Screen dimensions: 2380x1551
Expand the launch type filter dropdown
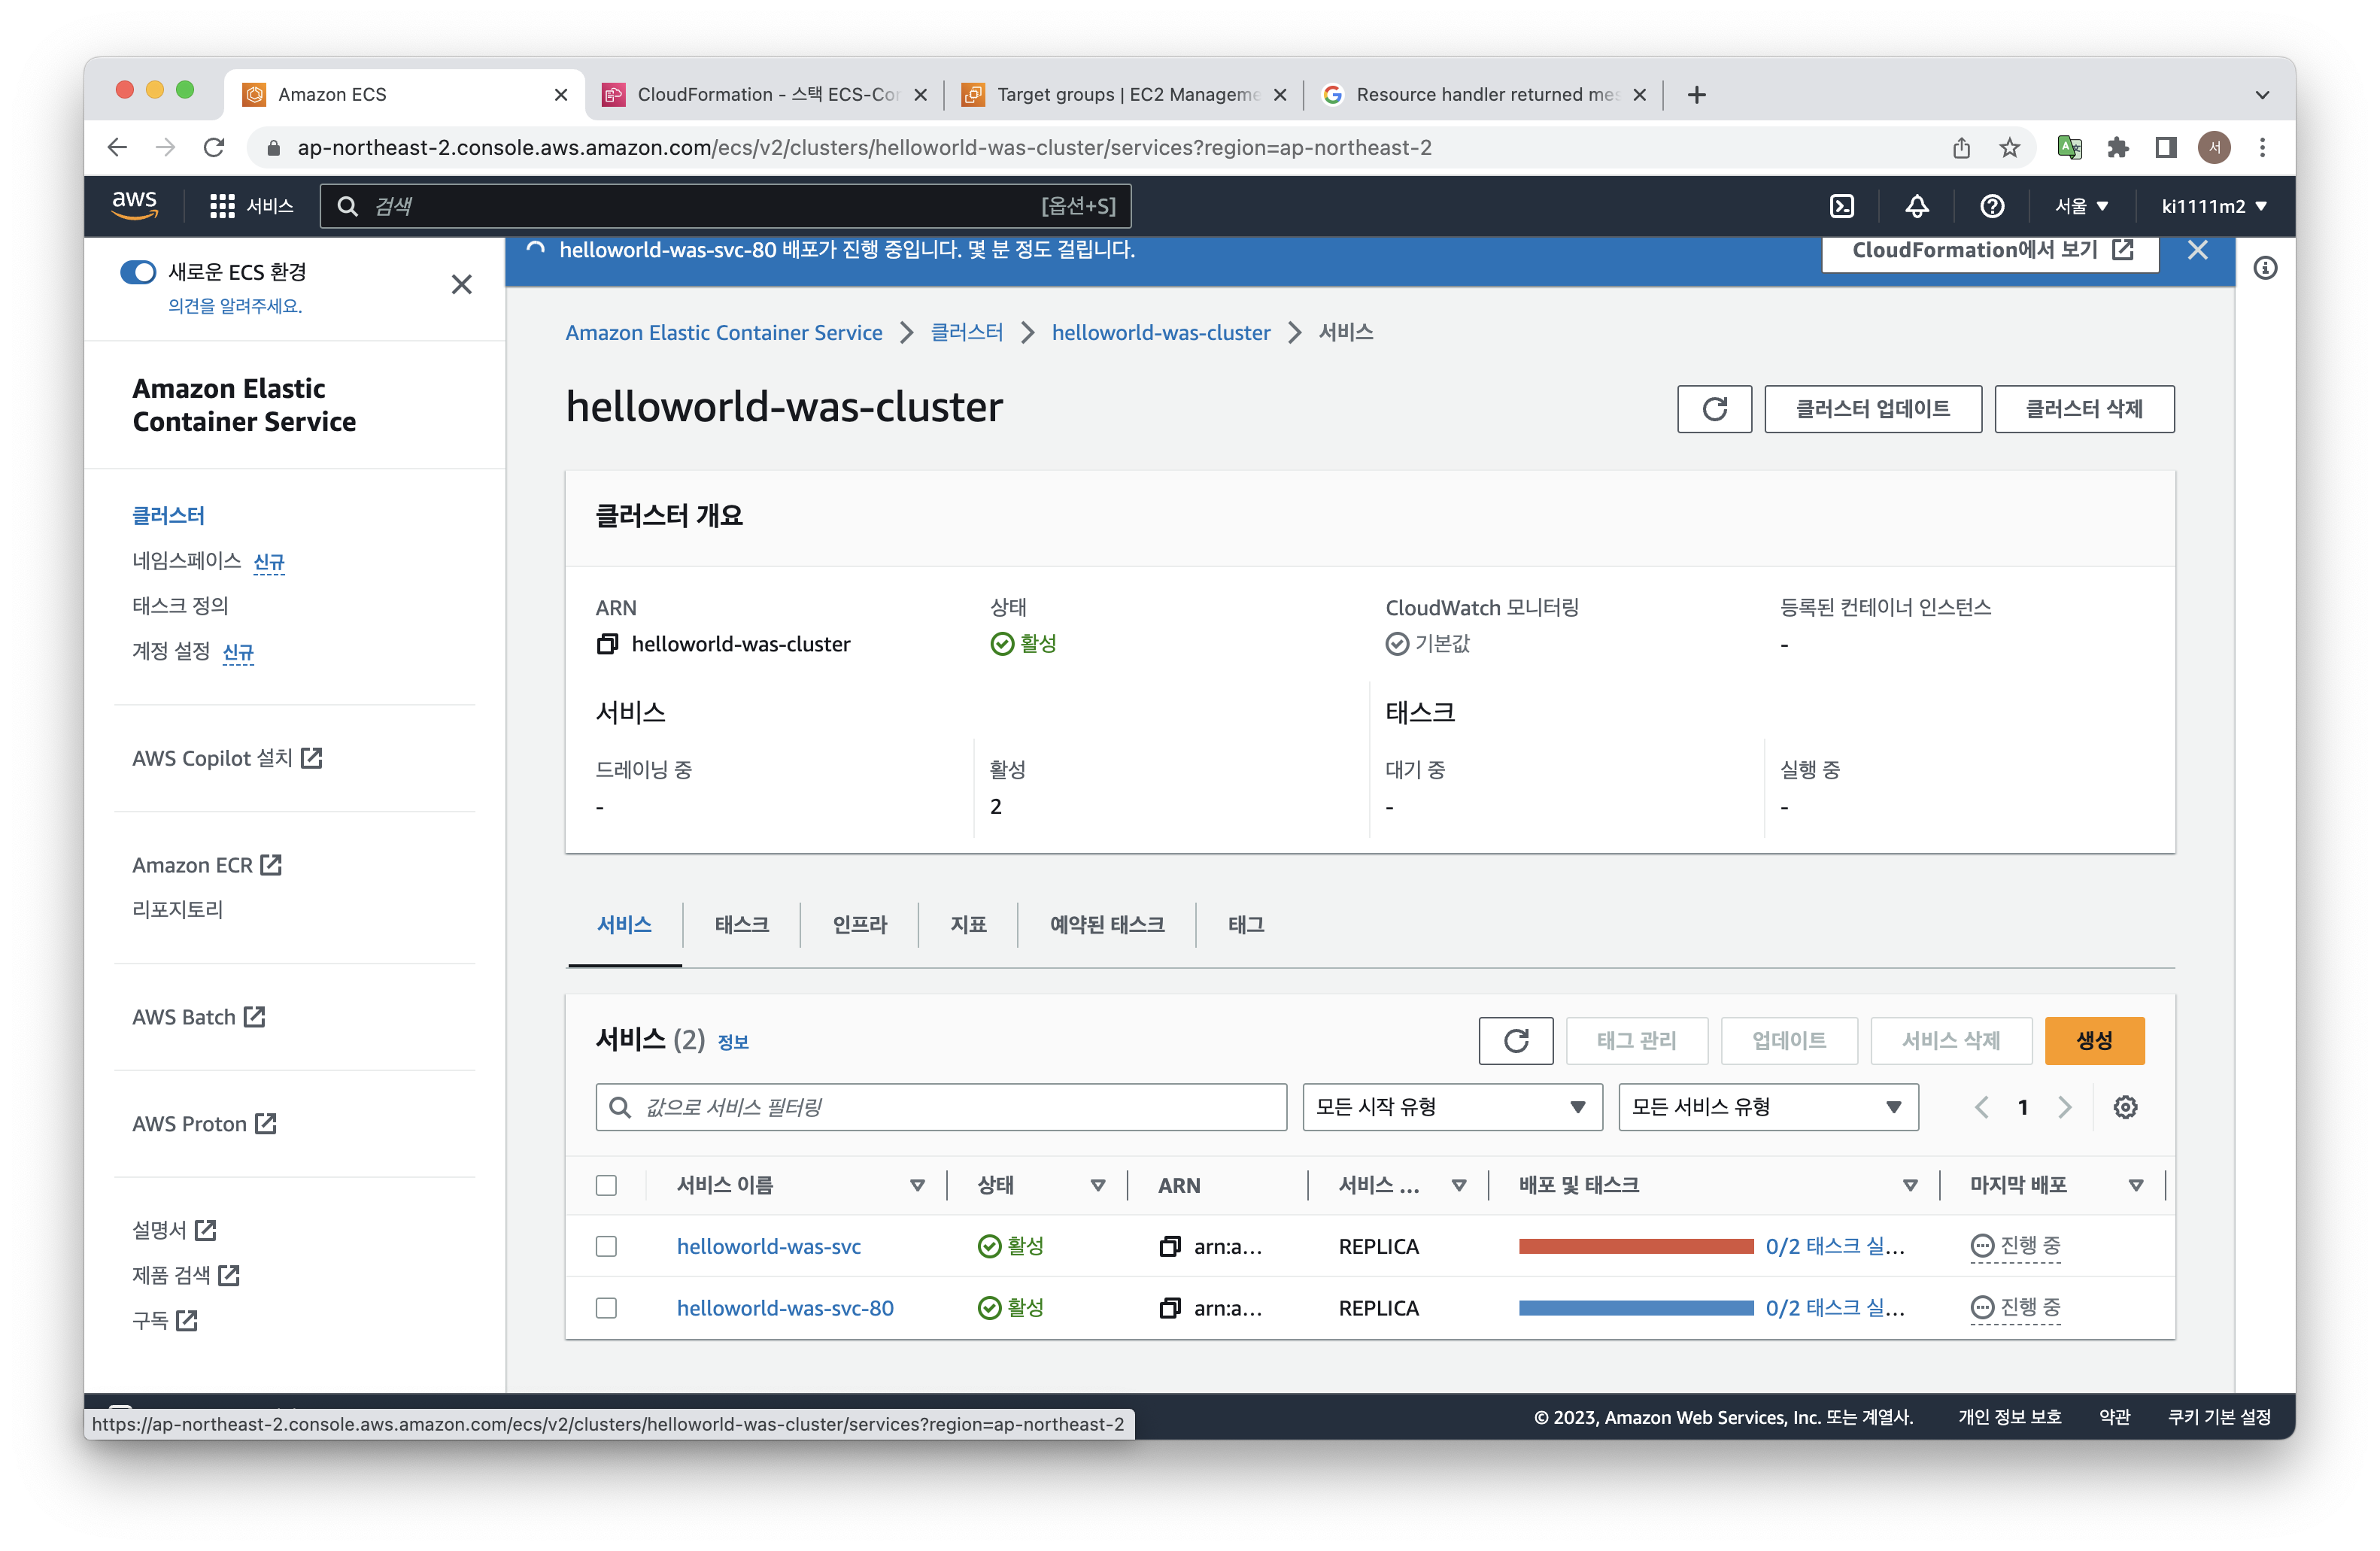tap(1452, 1107)
